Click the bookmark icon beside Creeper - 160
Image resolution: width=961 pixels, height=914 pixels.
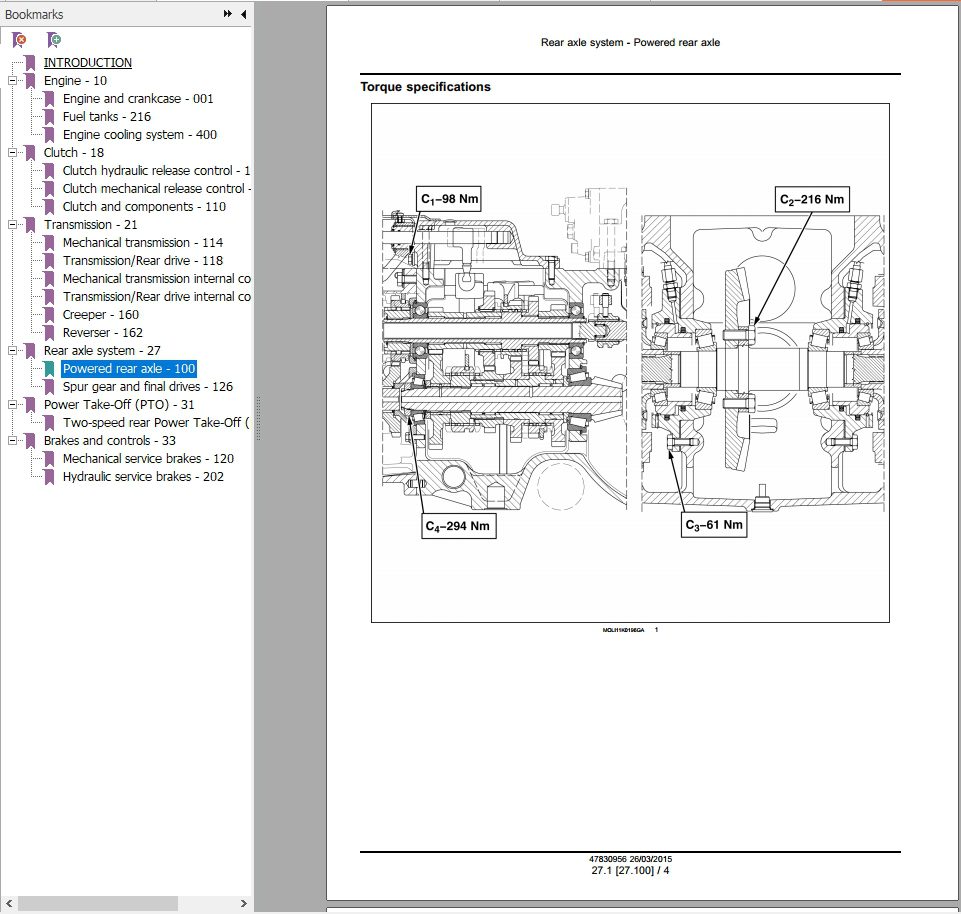(48, 314)
